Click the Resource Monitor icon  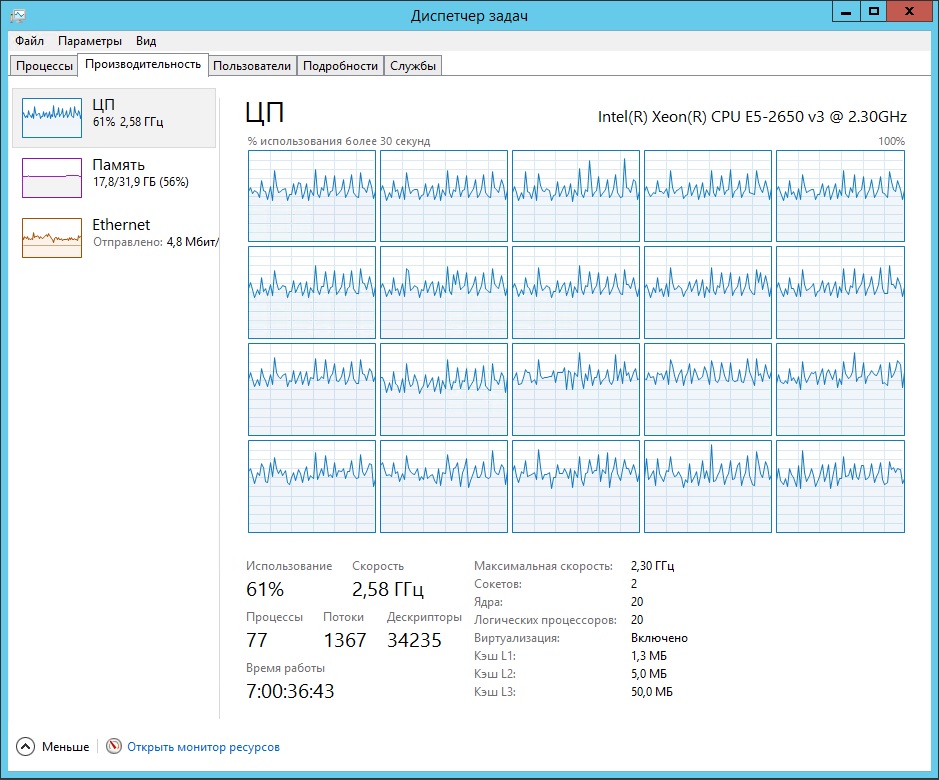tap(114, 746)
